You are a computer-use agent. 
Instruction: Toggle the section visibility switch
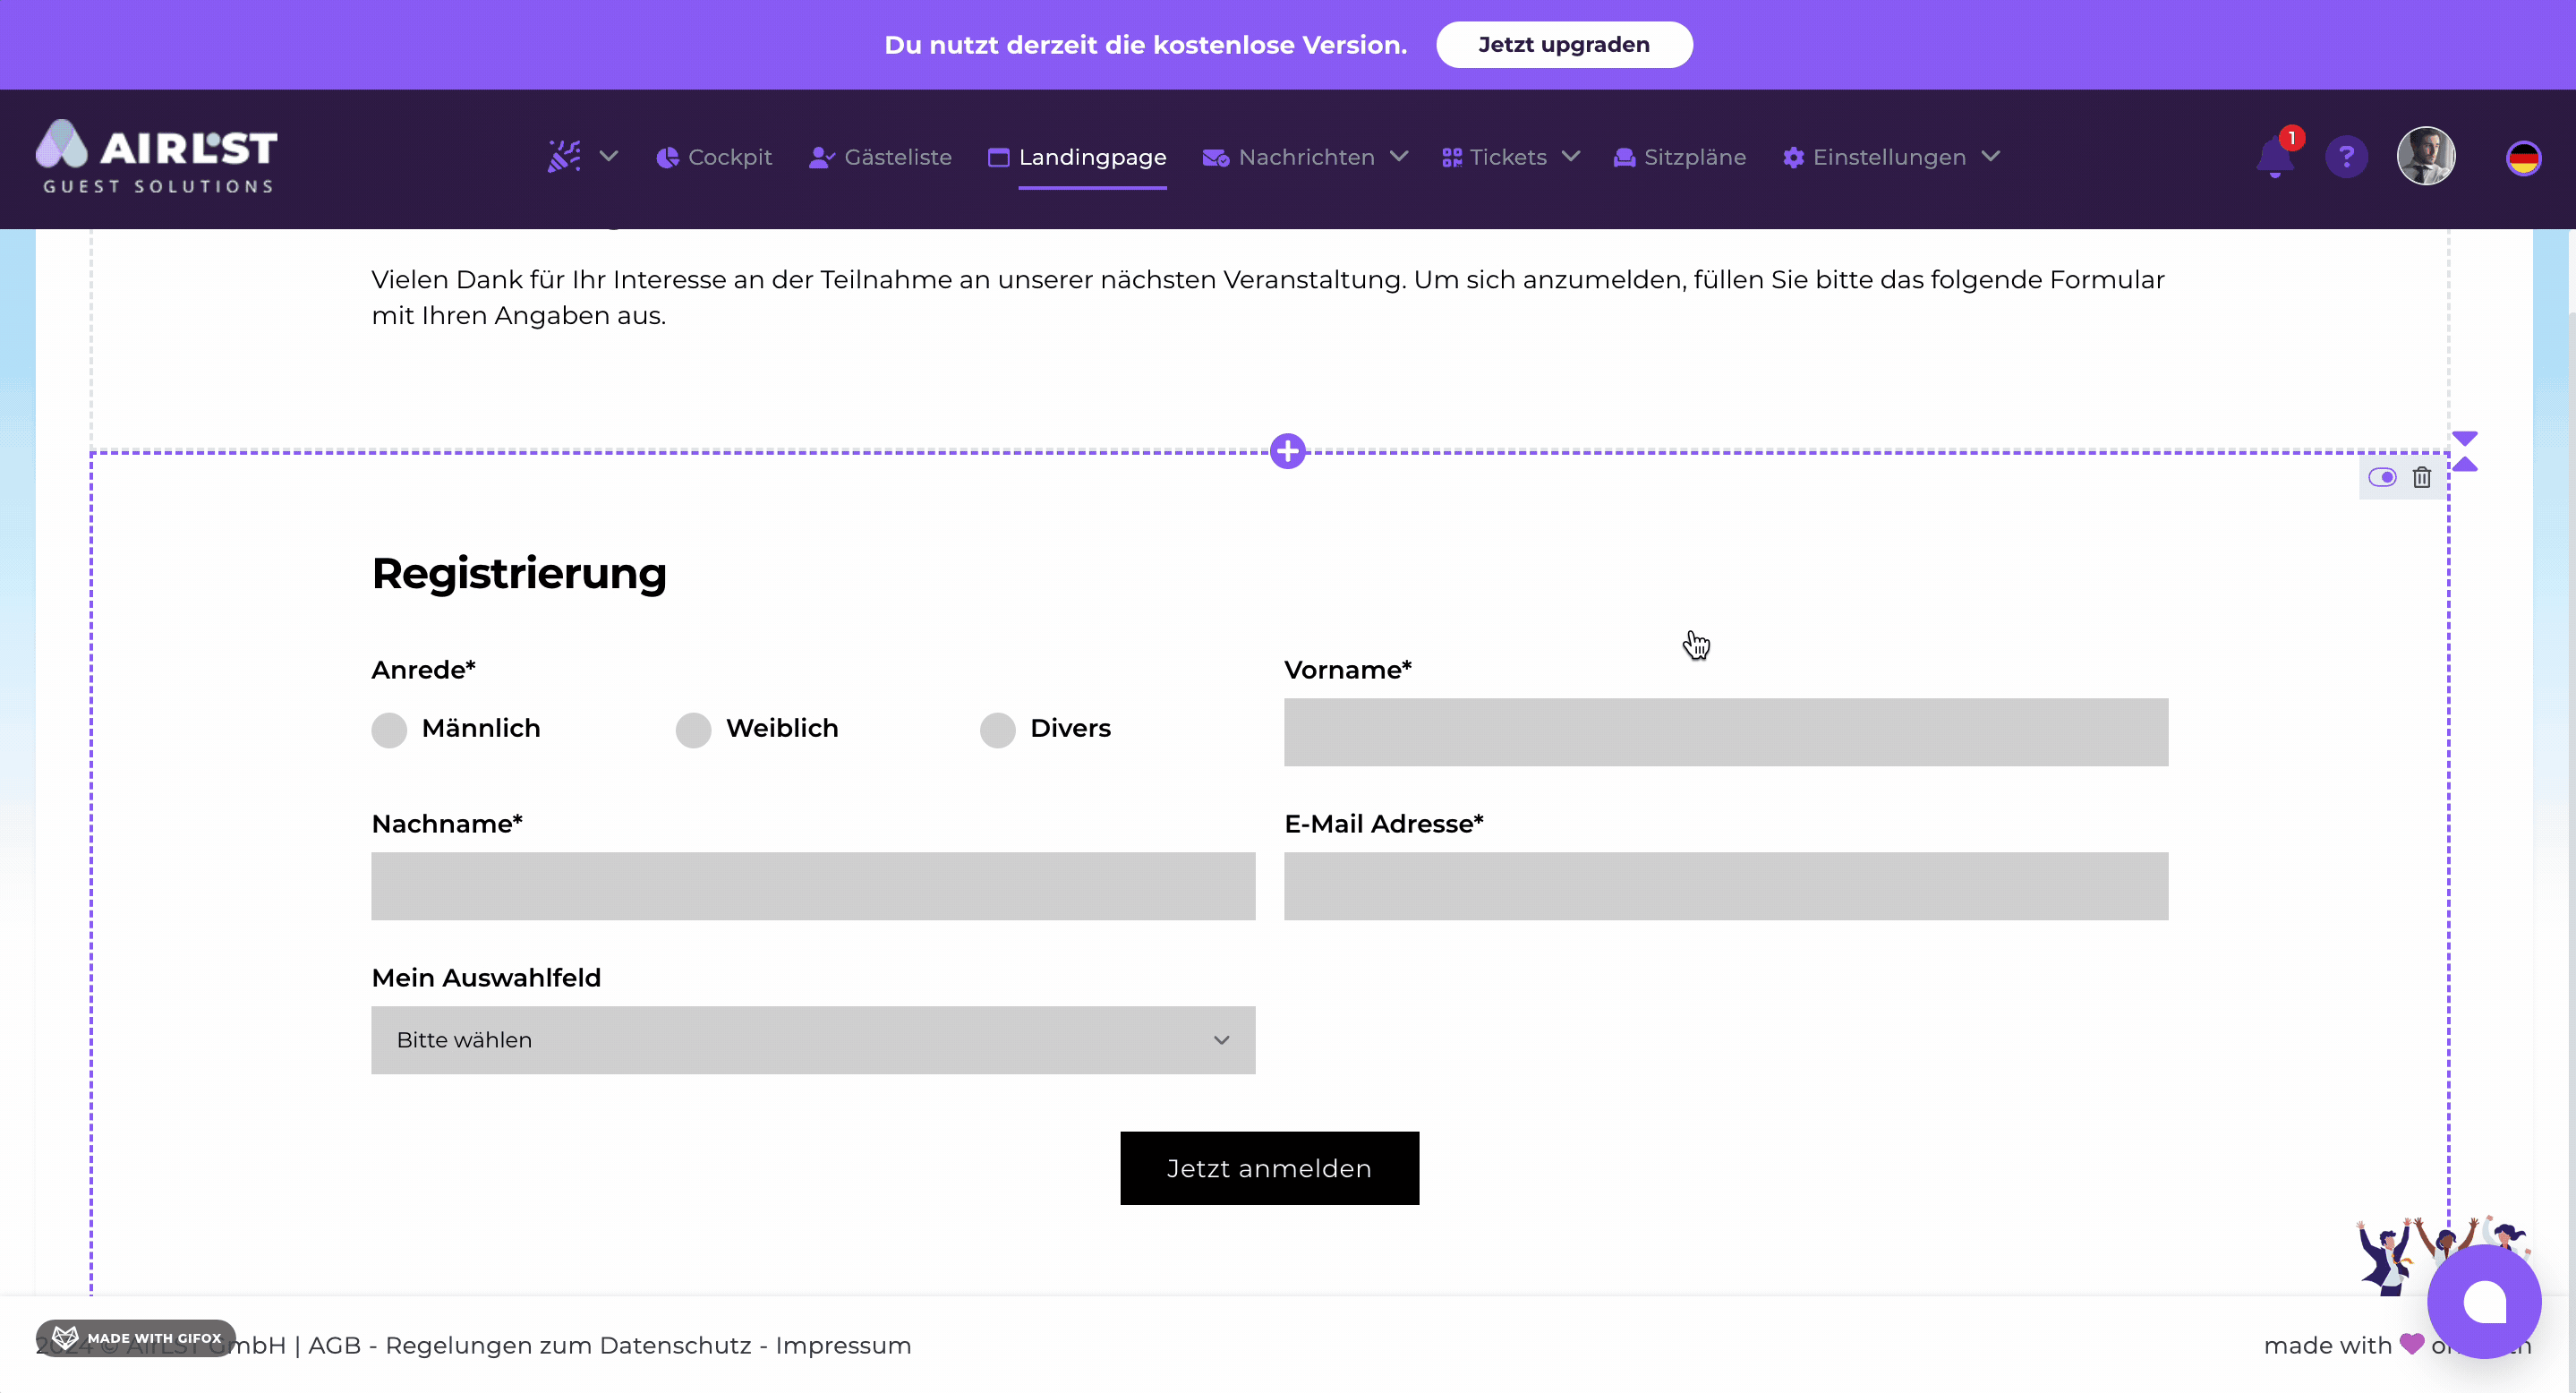click(x=2381, y=477)
